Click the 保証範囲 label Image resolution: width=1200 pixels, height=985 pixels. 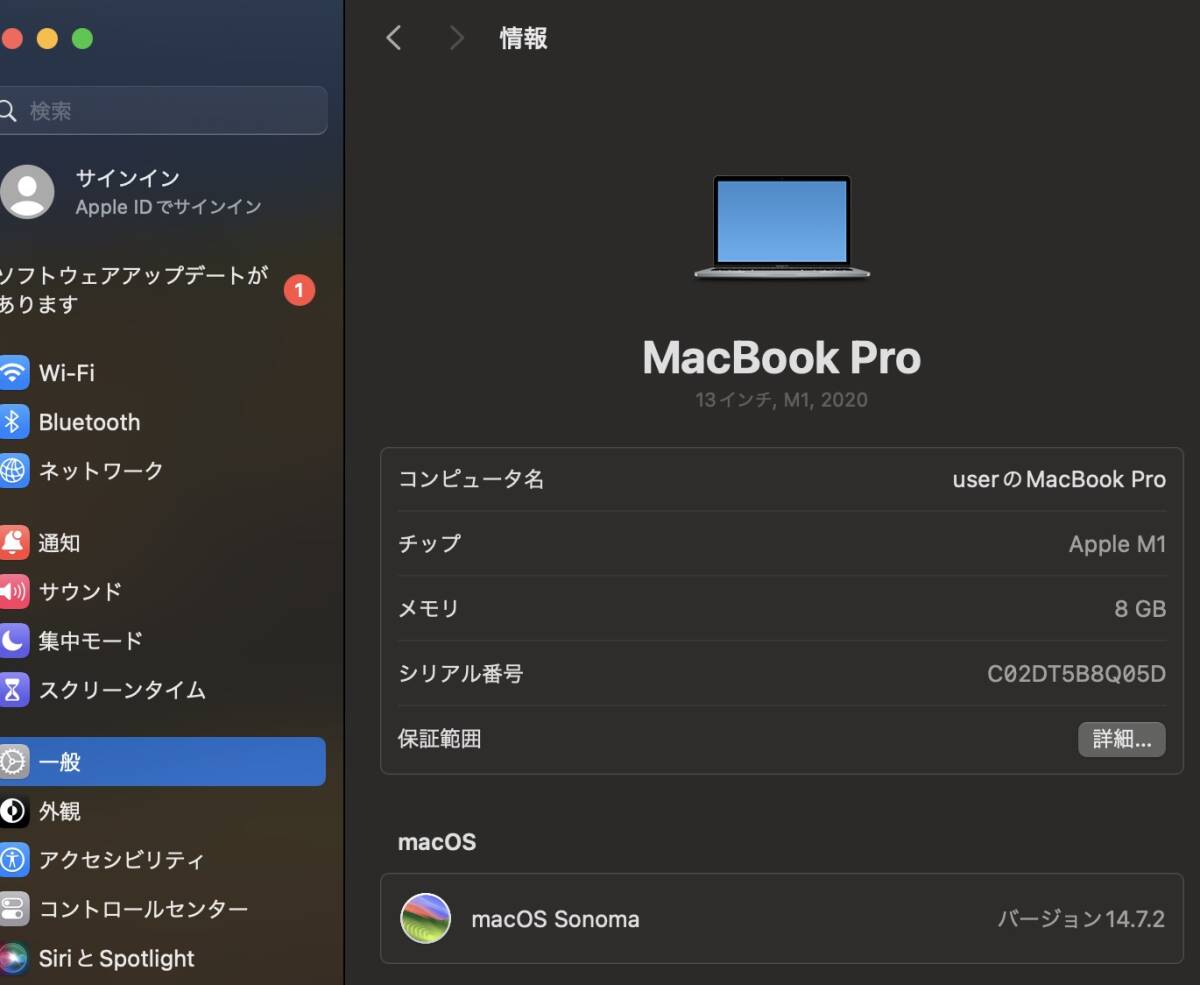[440, 739]
